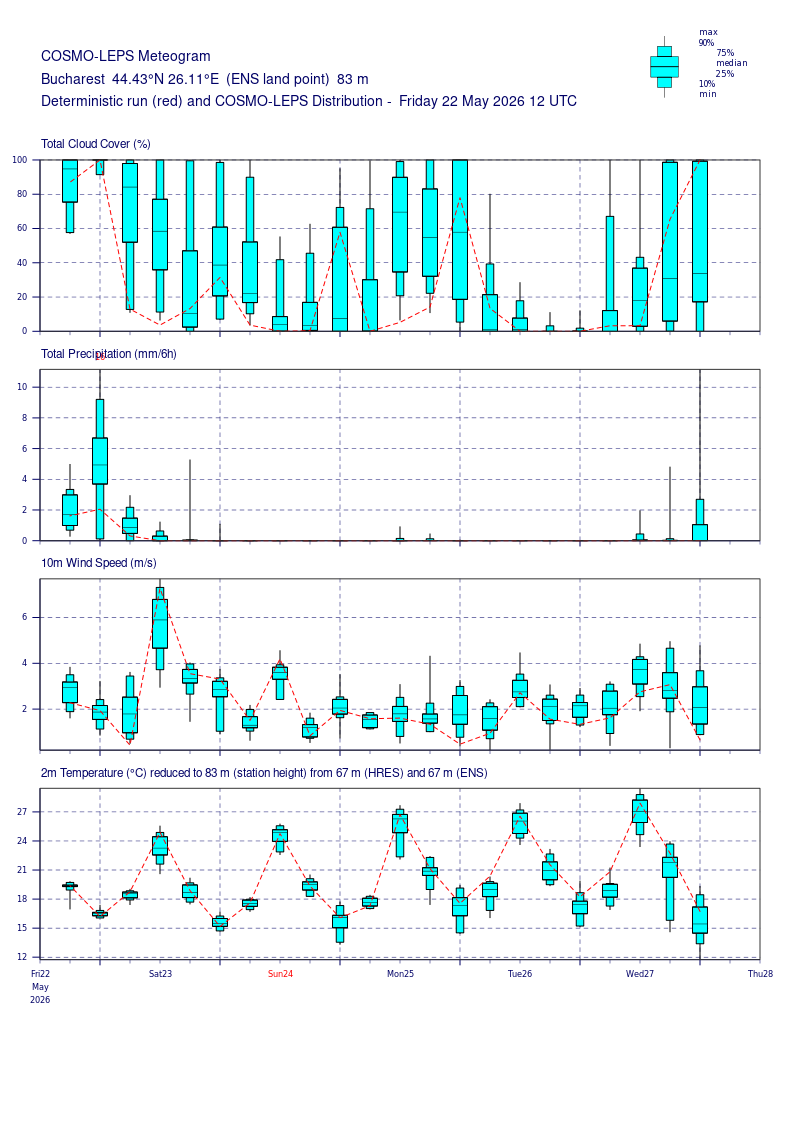Click the 'max' label in legend
Image resolution: width=800 pixels, height=1131 pixels.
[708, 32]
